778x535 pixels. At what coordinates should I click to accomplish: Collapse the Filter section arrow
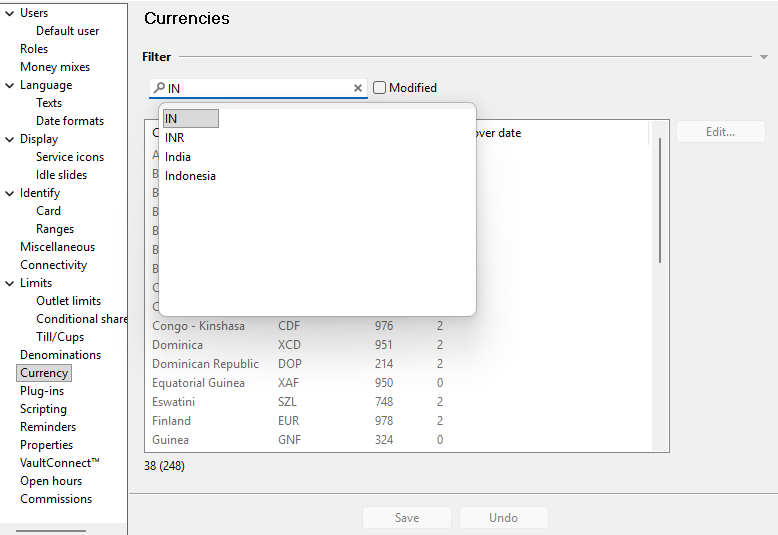[x=764, y=57]
